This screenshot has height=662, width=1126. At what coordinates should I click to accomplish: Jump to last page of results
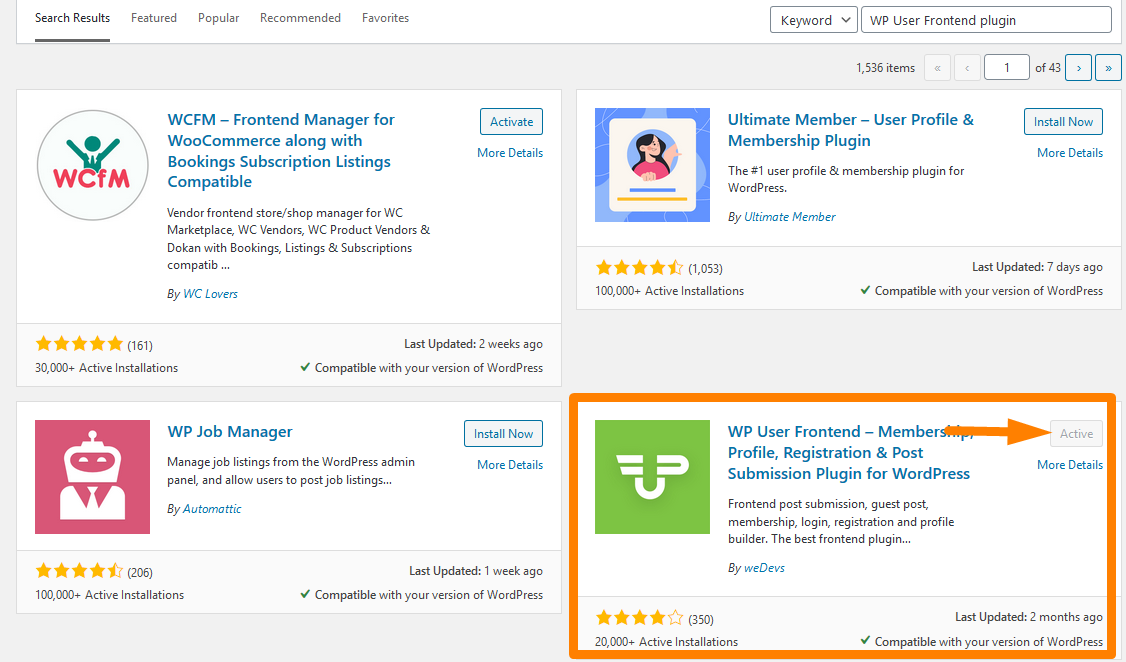coord(1108,67)
